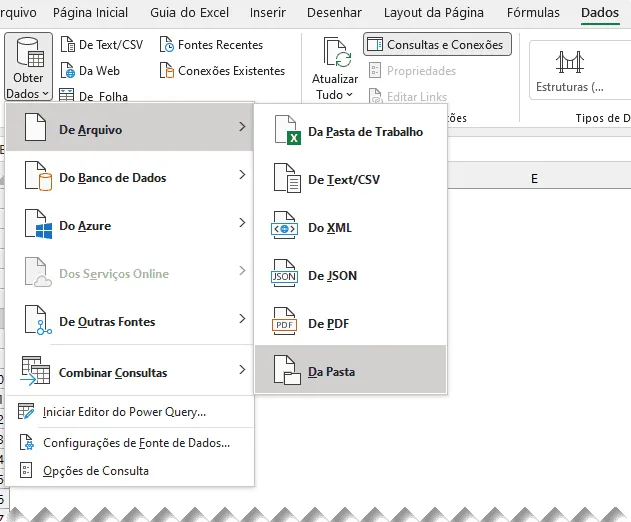
Task: Click the PDF file icon
Action: pos(285,321)
